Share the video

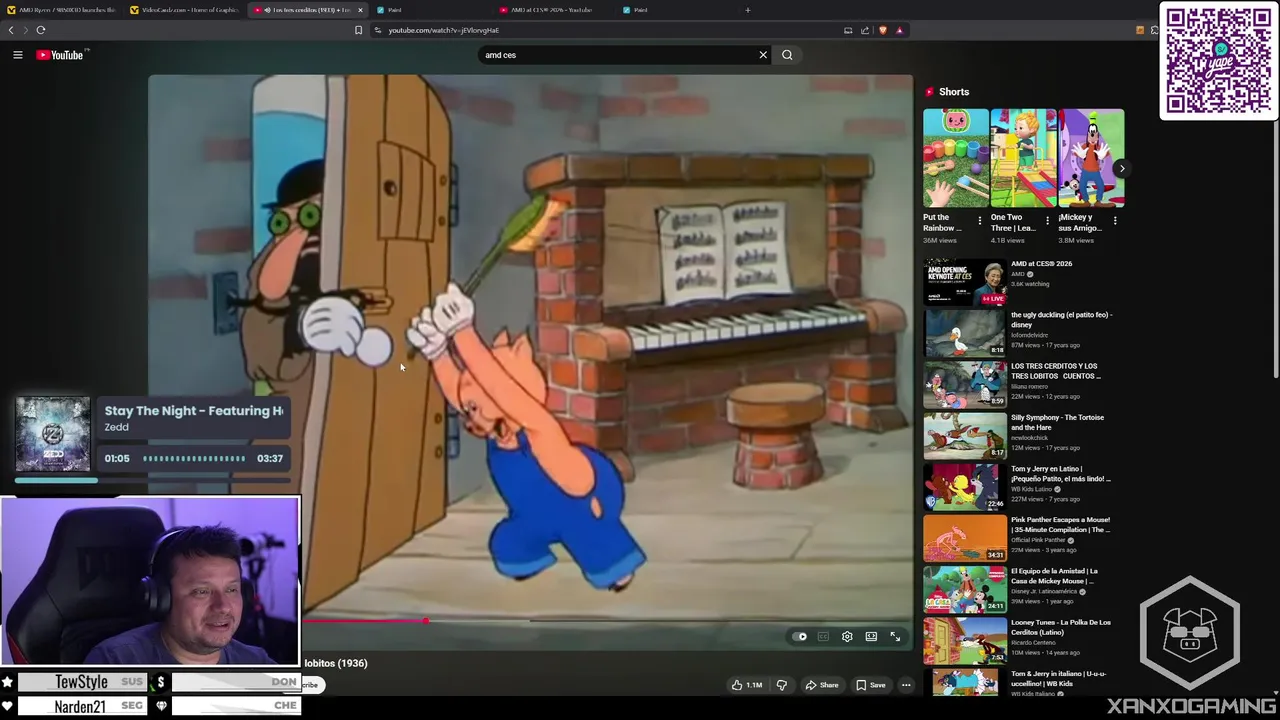coord(822,685)
